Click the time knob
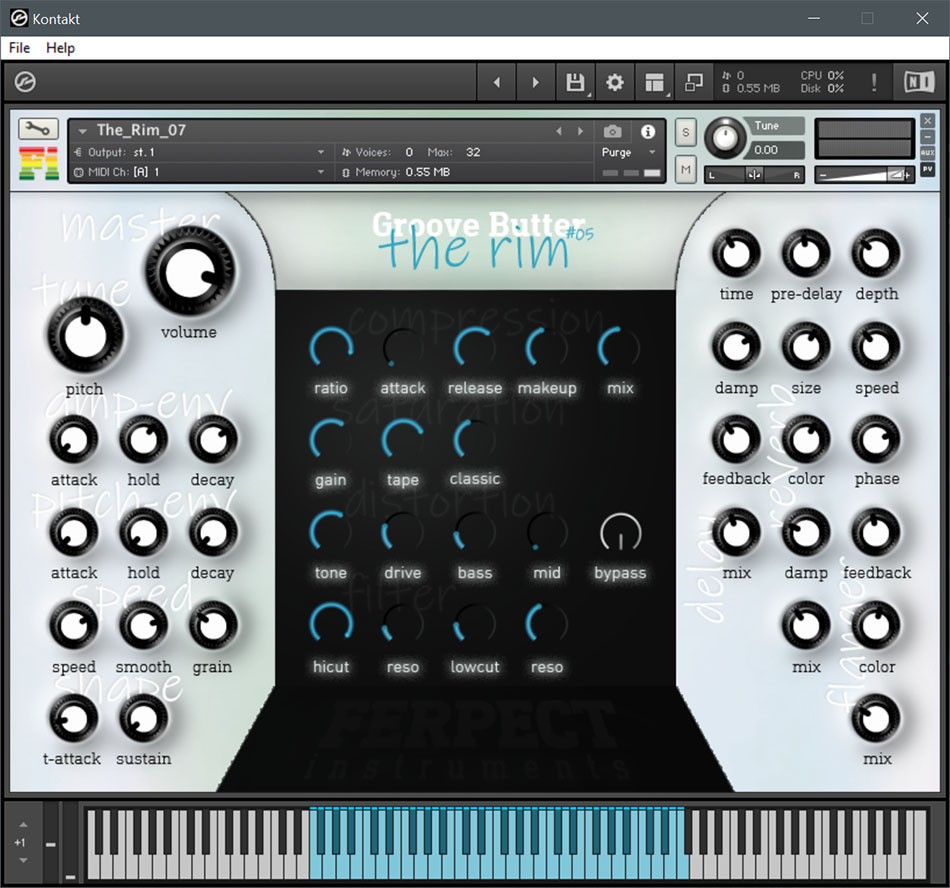Viewport: 950px width, 888px height. 736,253
